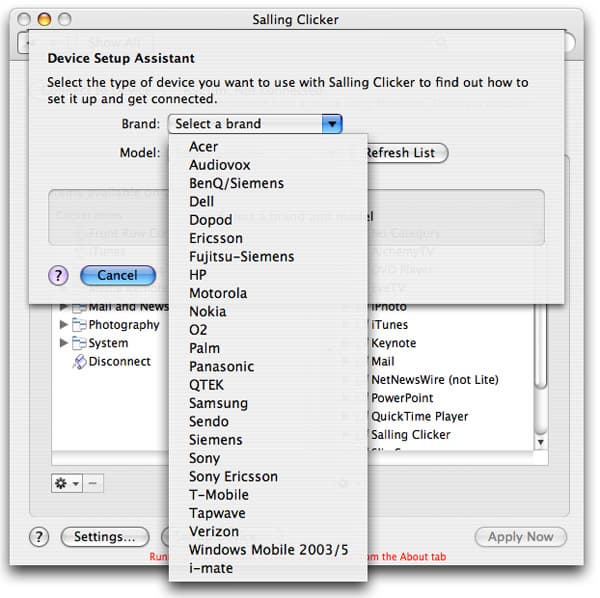600x598 pixels.
Task: Click the Mail and News folder
Action: (x=128, y=307)
